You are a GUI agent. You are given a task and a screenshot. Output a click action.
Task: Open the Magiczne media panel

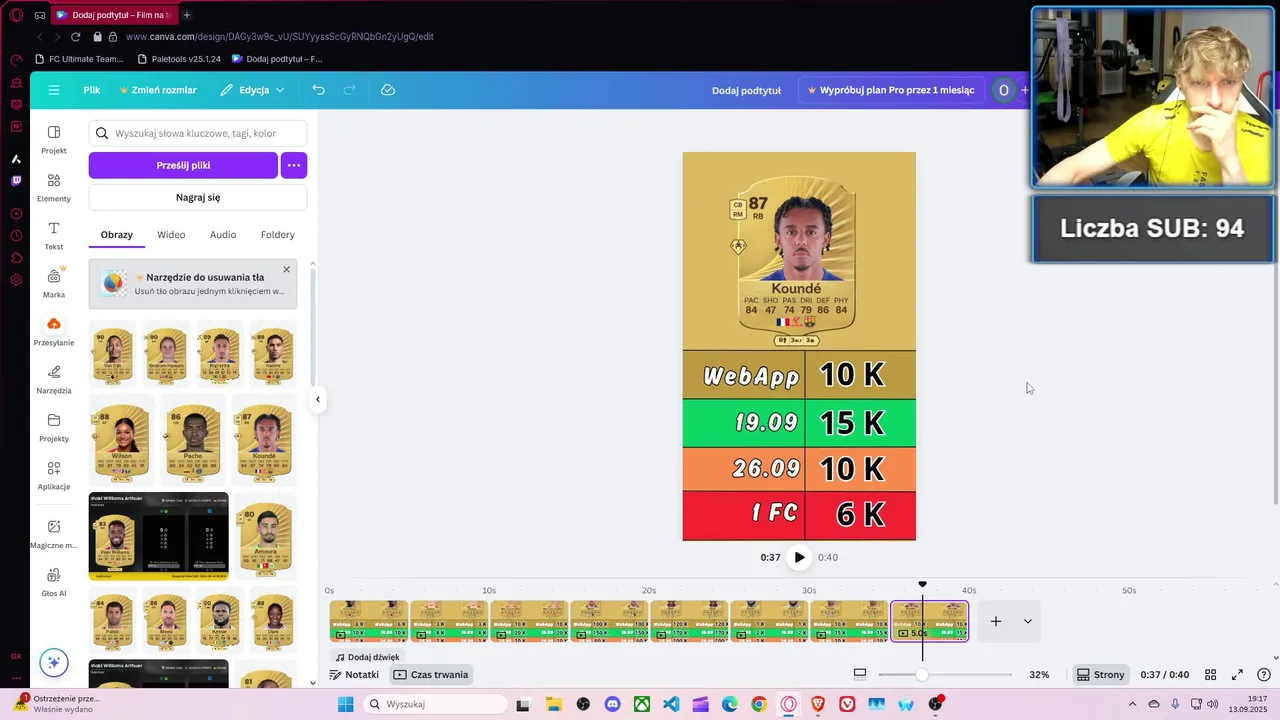click(x=54, y=533)
